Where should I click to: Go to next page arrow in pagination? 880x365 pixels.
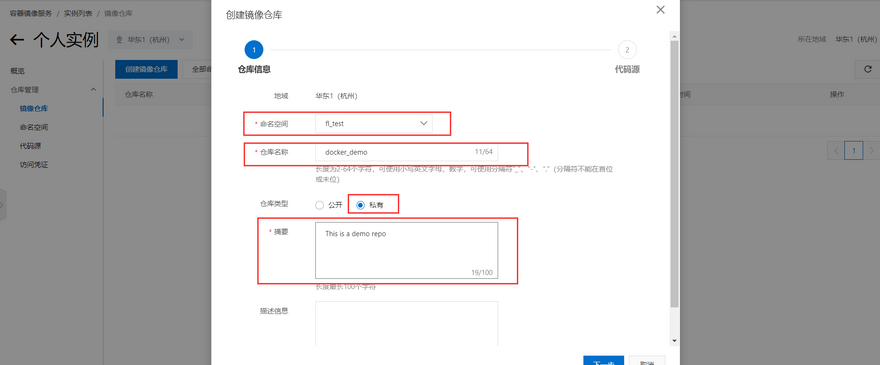click(x=871, y=150)
